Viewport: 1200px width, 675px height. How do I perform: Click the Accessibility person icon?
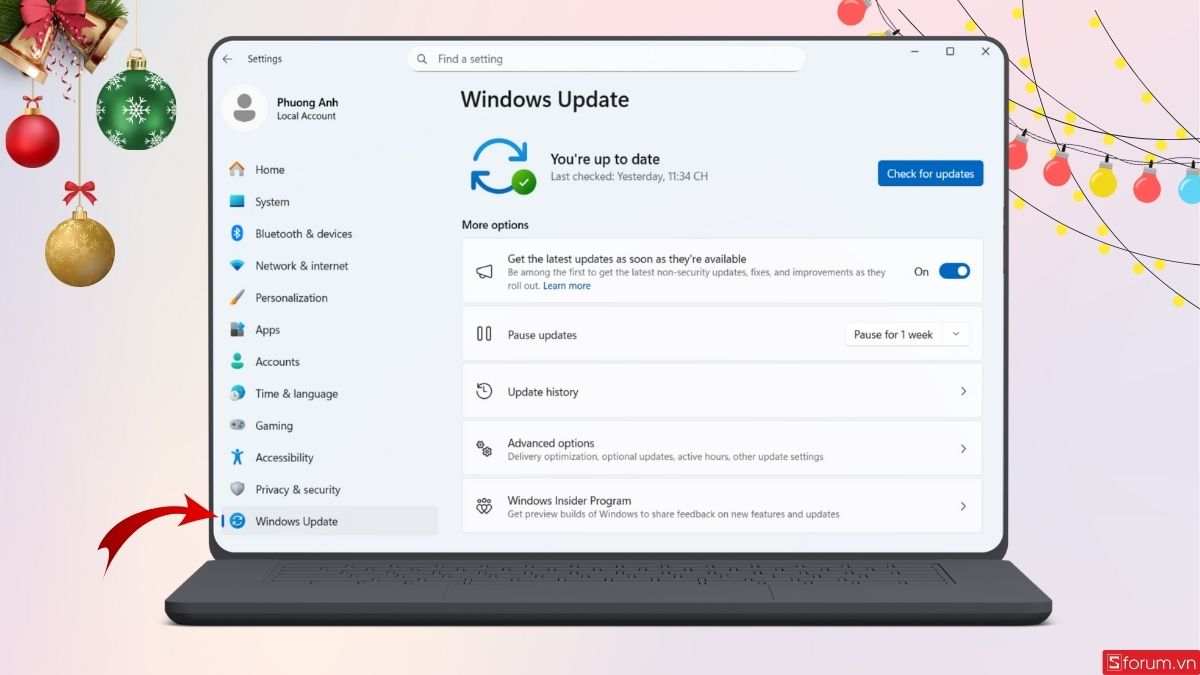(x=239, y=457)
